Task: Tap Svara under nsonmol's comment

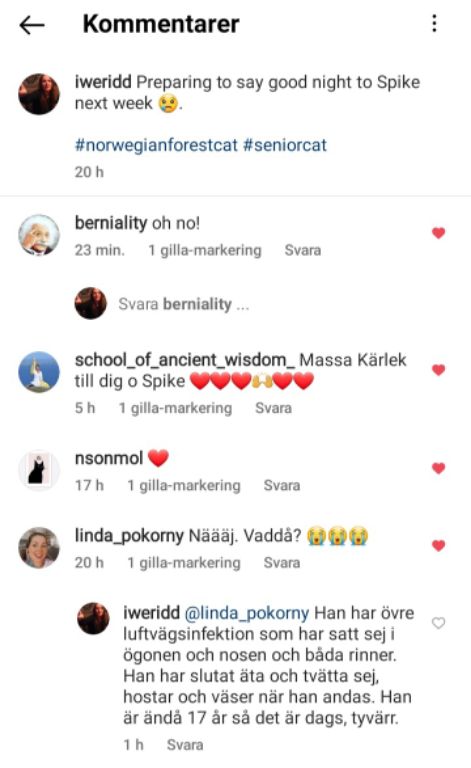Action: [x=282, y=485]
